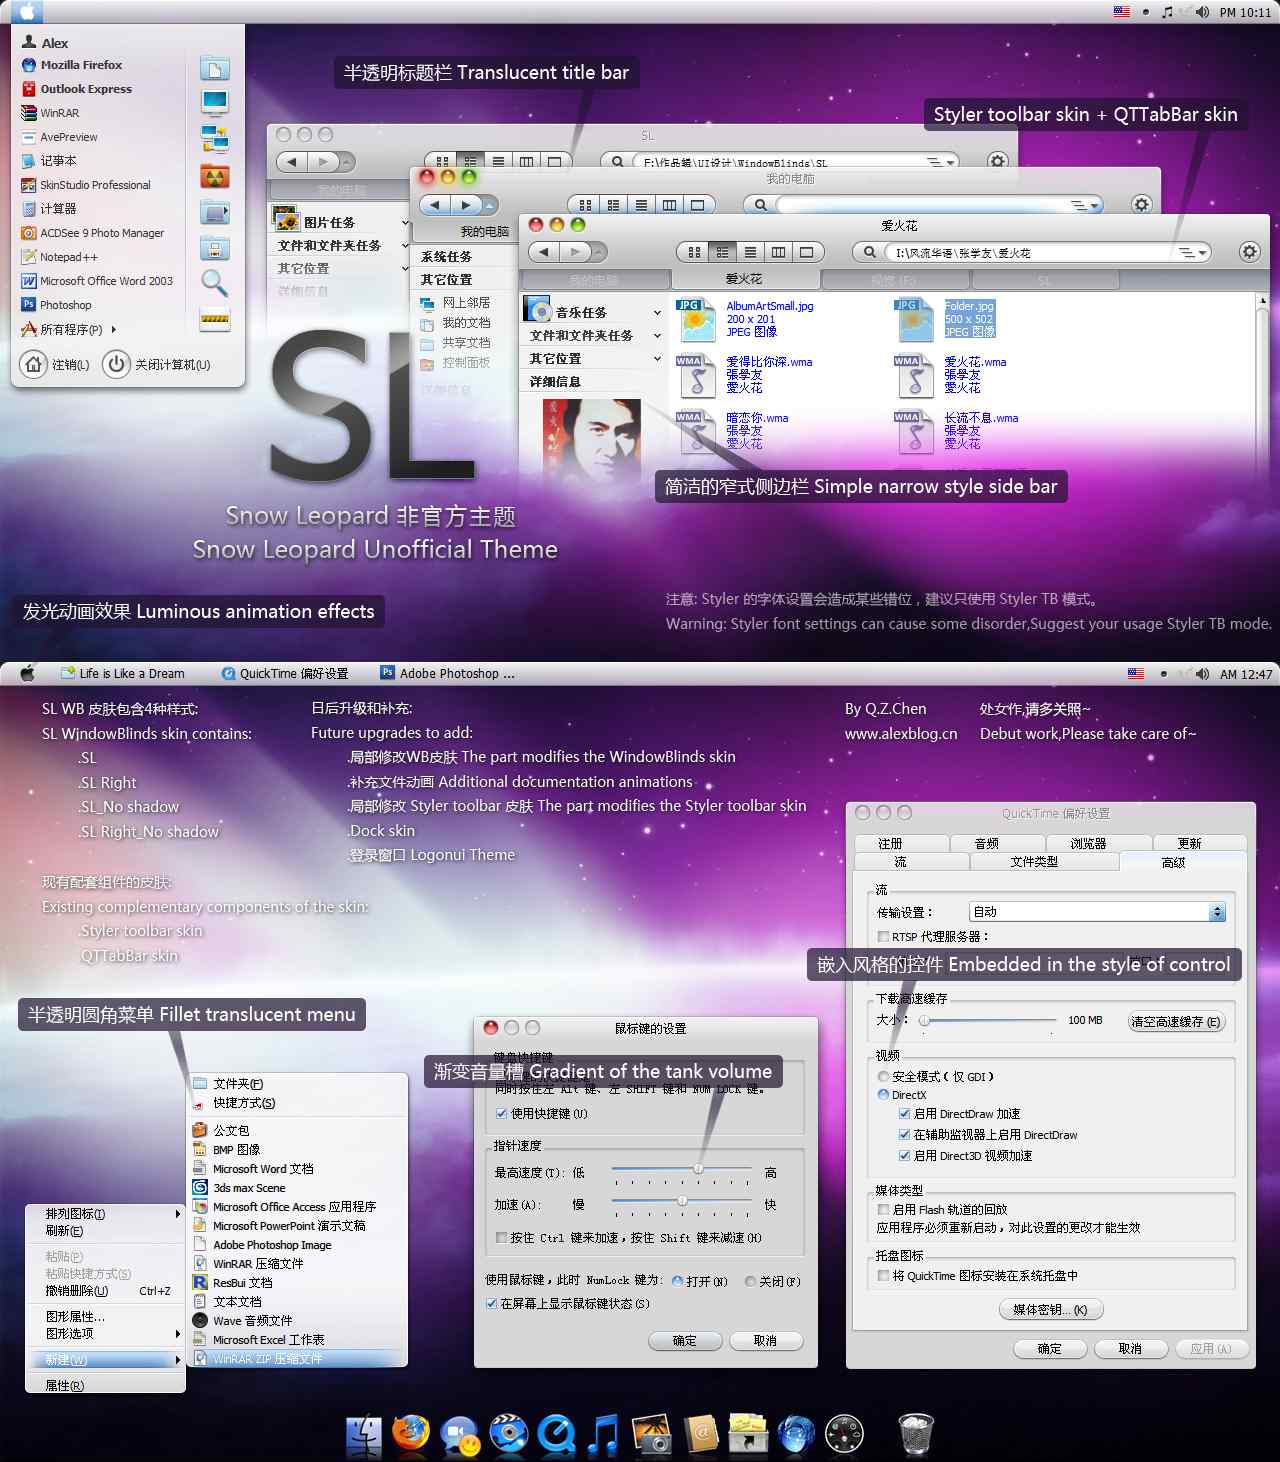Click the radiation-symbol folder icon in start menu
Image resolution: width=1280 pixels, height=1462 pixels.
point(215,177)
